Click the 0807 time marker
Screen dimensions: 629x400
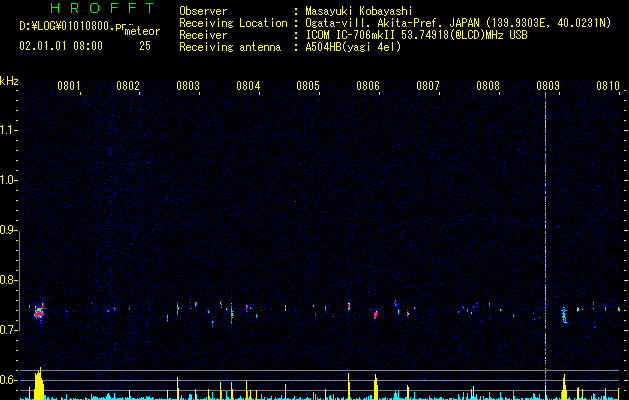pos(428,86)
